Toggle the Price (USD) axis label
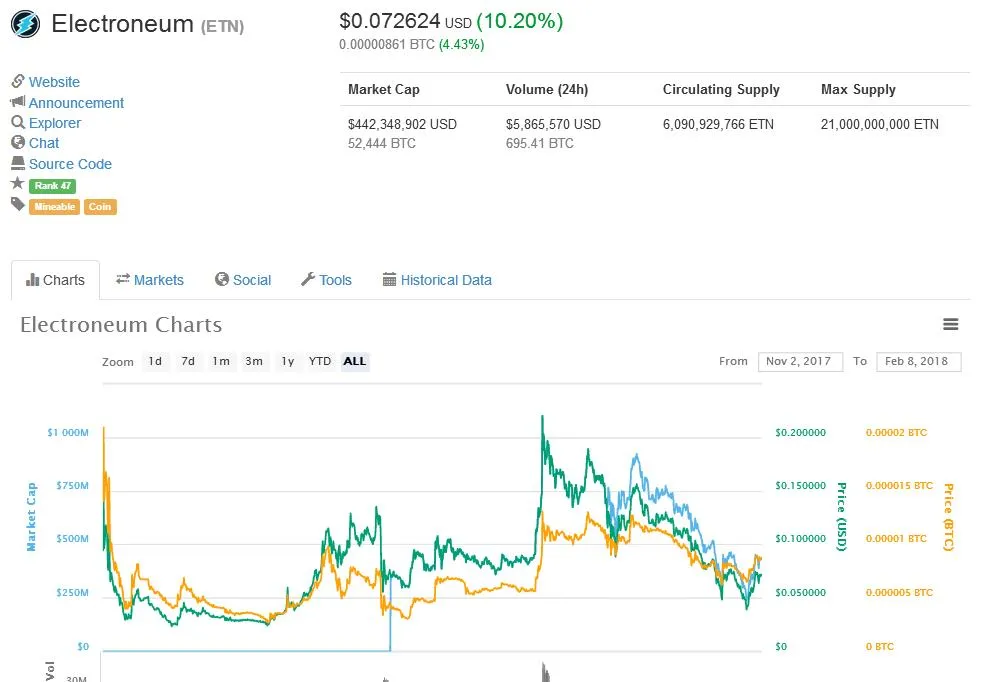This screenshot has height=682, width=995. [841, 516]
